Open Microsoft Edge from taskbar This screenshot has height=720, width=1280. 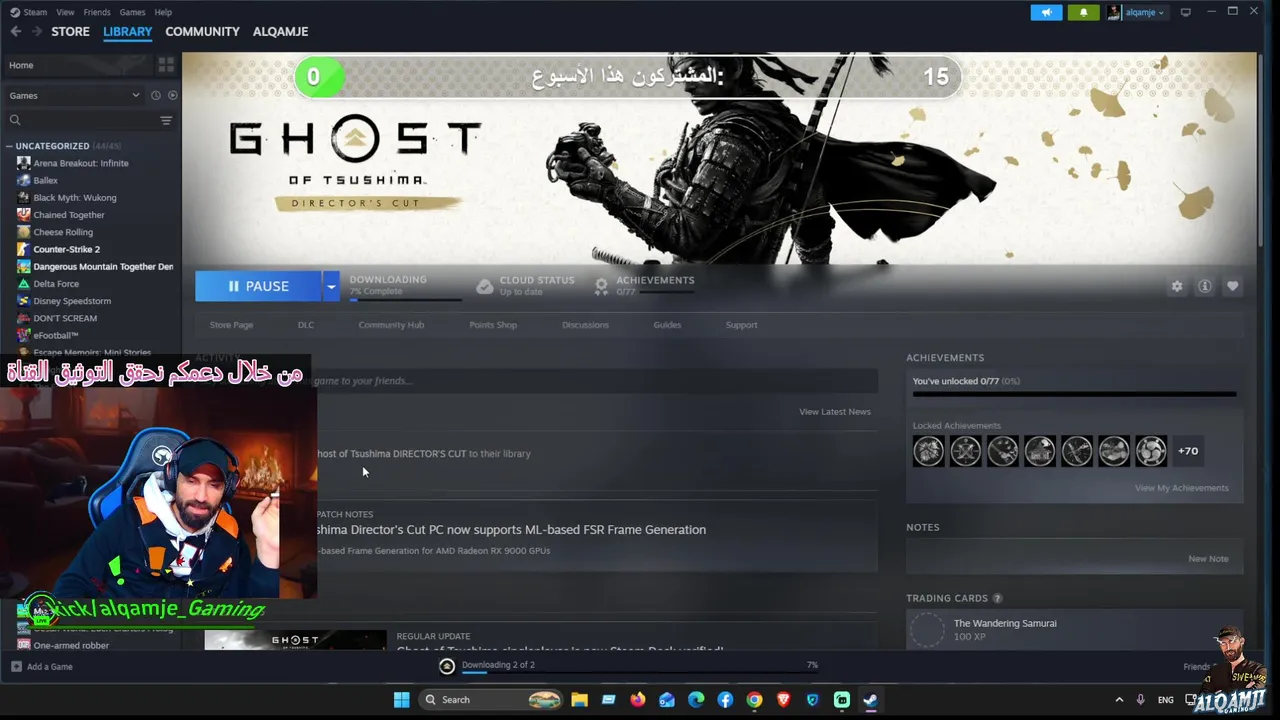696,699
